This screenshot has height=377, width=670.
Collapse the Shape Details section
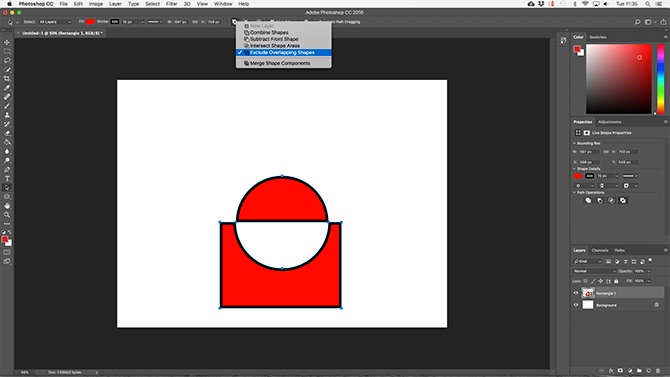coord(574,169)
